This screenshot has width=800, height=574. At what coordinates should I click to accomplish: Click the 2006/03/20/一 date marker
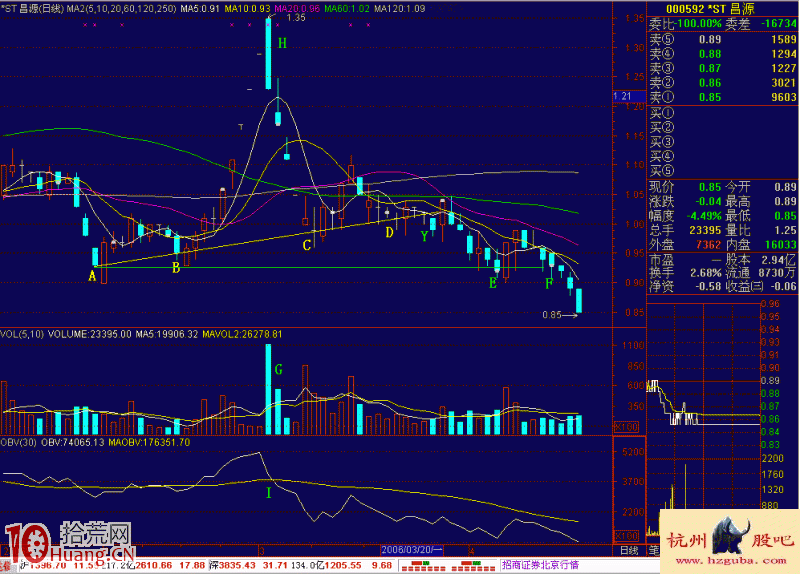pyautogui.click(x=412, y=550)
